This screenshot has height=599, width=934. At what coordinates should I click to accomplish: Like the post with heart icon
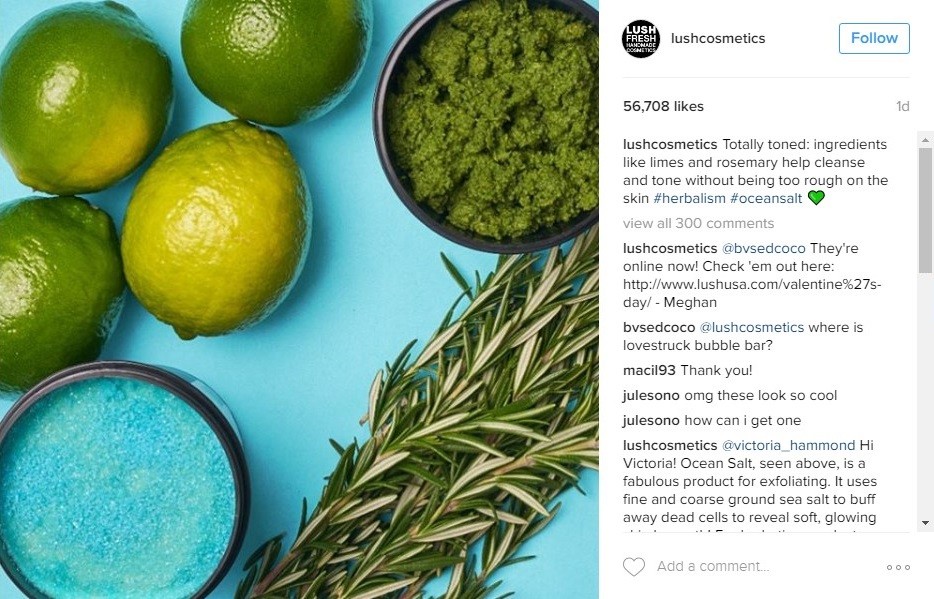click(x=634, y=566)
